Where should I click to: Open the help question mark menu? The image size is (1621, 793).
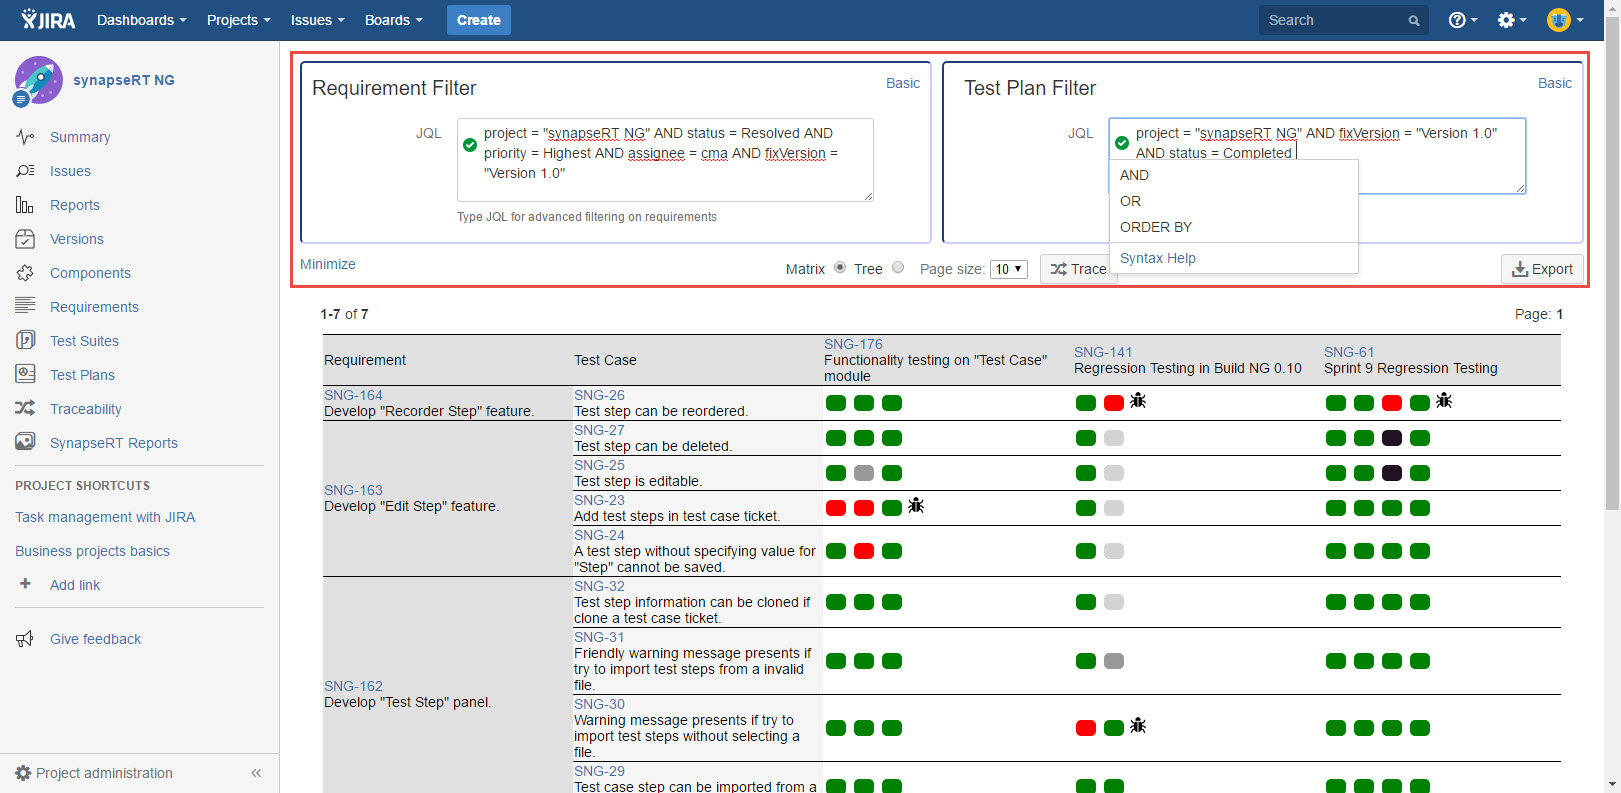coord(1462,20)
